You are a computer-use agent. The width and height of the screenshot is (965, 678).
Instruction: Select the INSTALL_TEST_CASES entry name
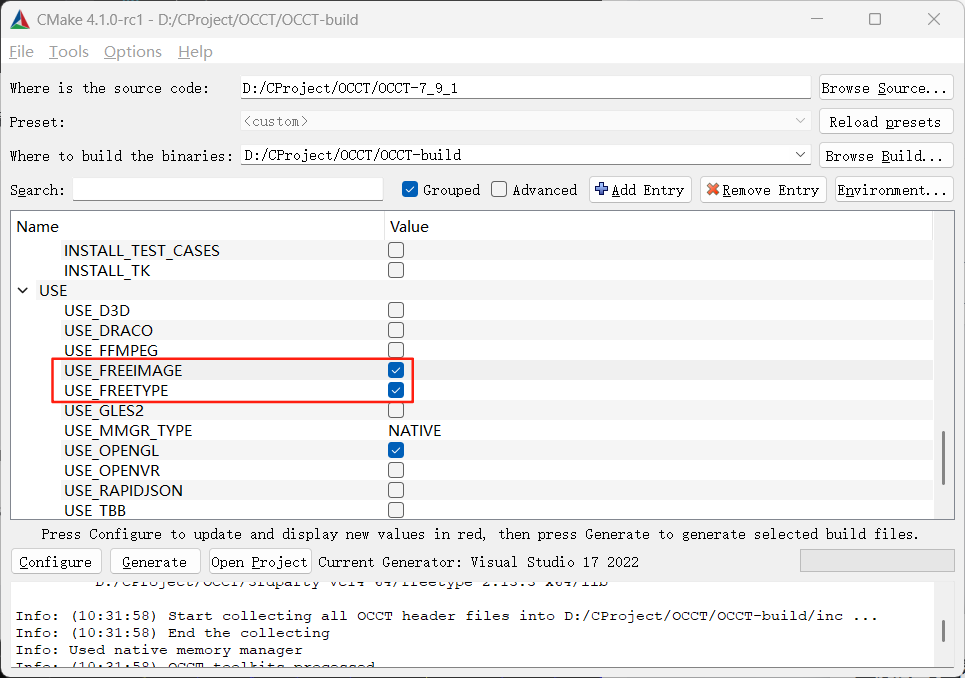coord(142,250)
